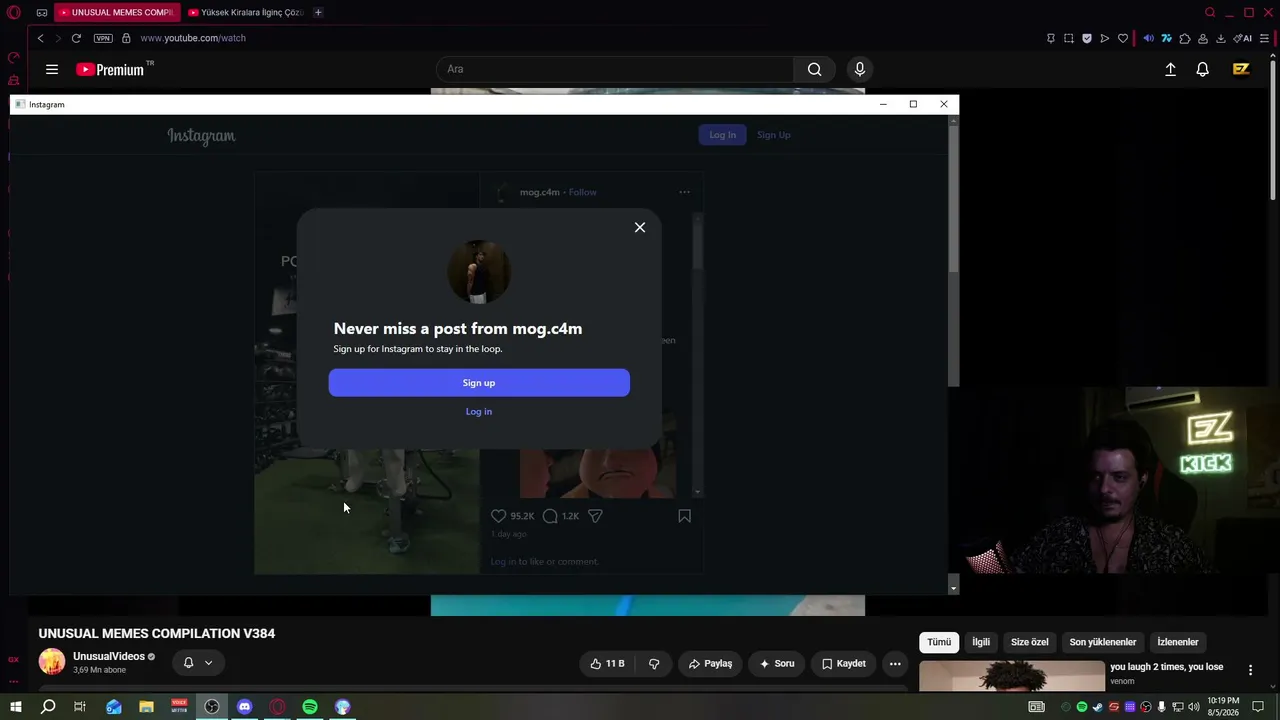1280x720 pixels.
Task: Click the Log in link below Sign up
Action: (x=479, y=411)
